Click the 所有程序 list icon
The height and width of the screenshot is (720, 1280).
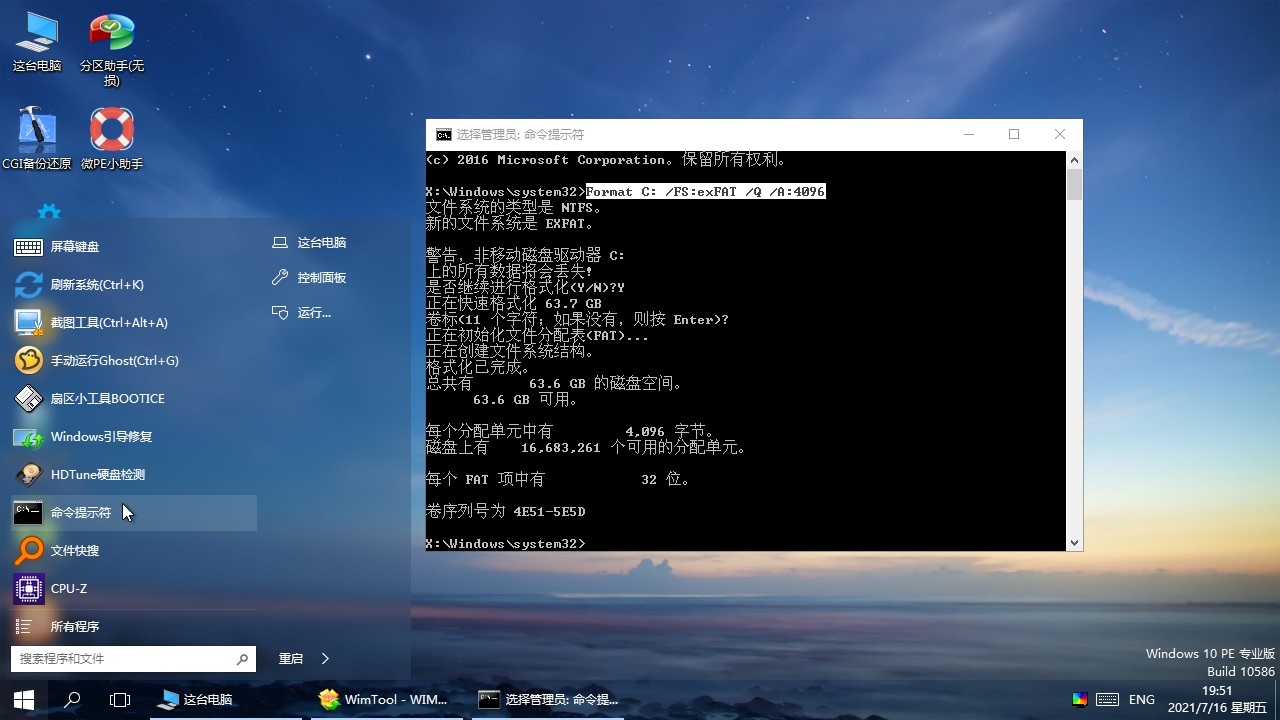click(x=24, y=627)
